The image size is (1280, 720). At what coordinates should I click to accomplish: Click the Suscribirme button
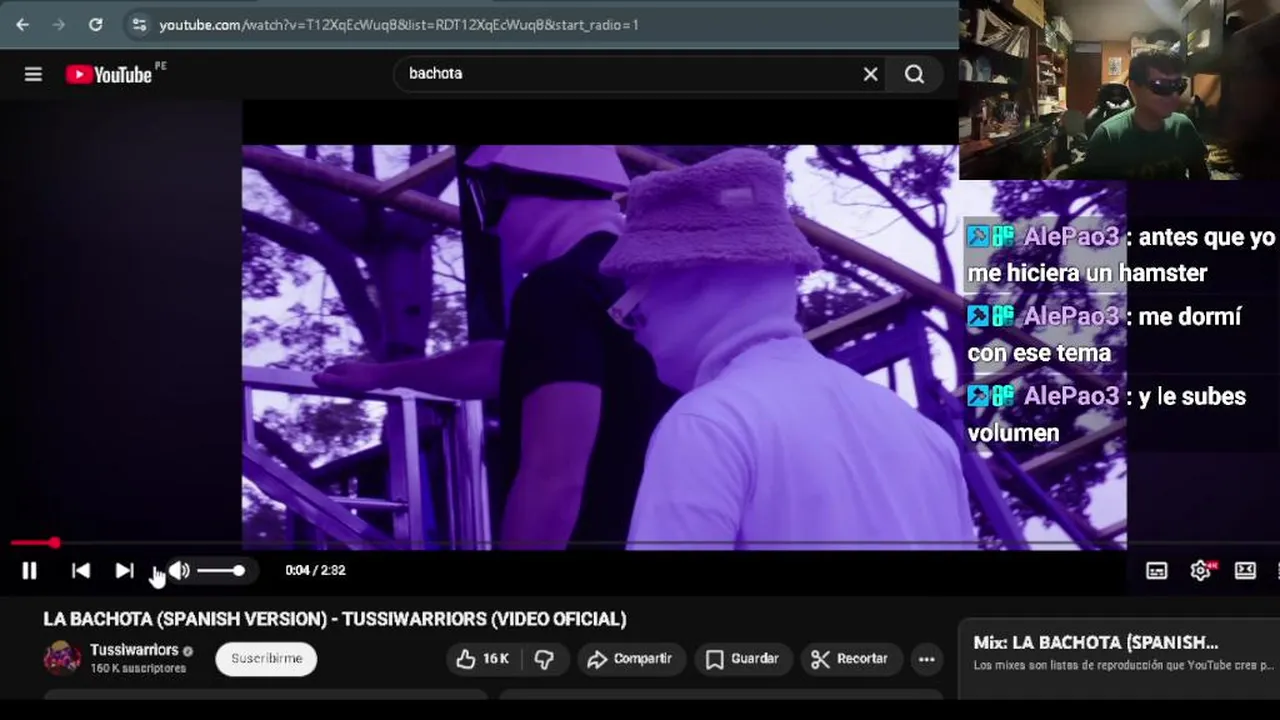(x=266, y=659)
